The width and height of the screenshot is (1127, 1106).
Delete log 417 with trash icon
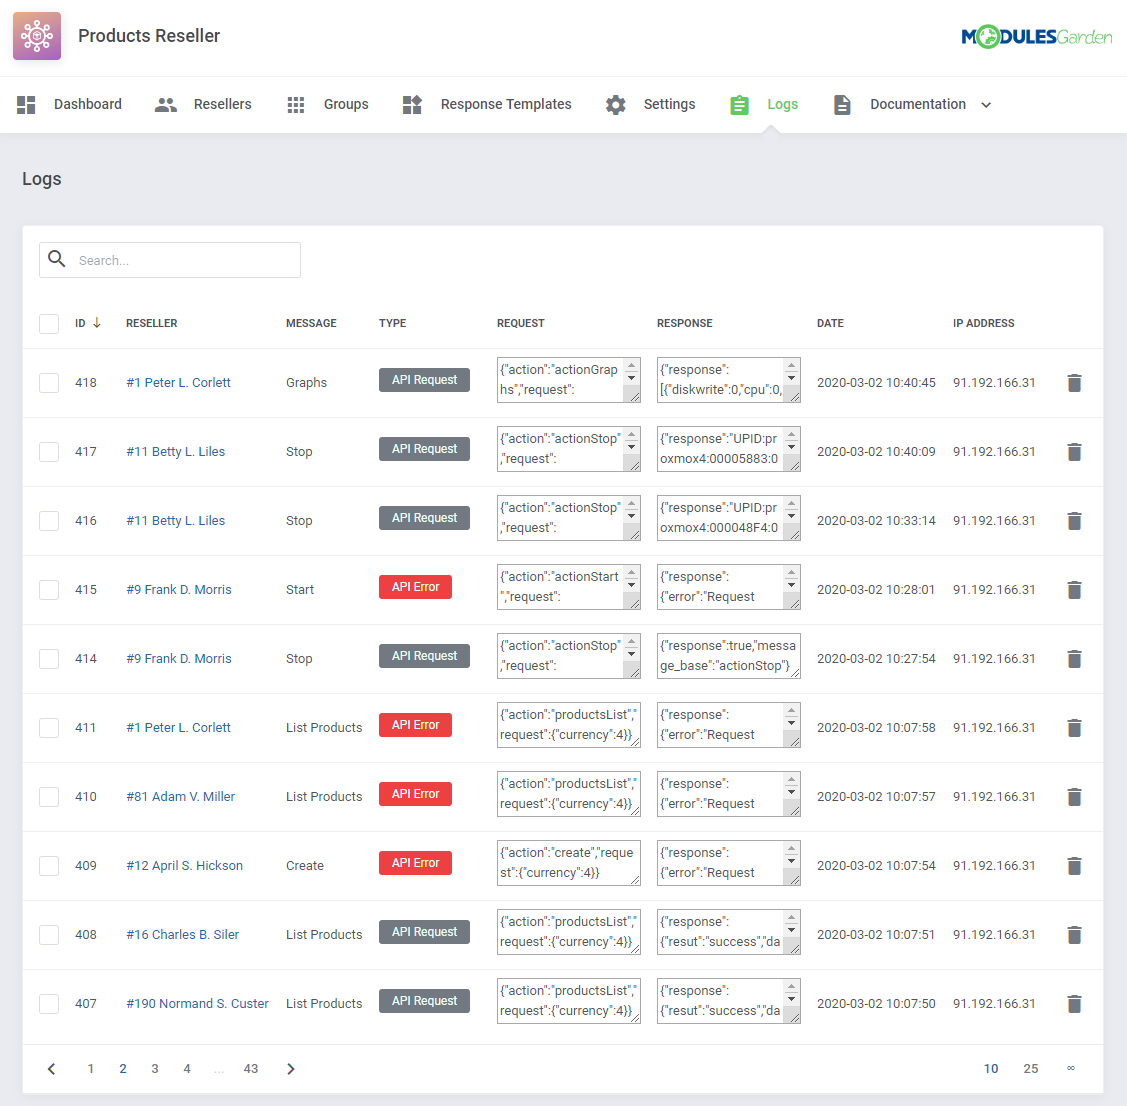tap(1074, 452)
